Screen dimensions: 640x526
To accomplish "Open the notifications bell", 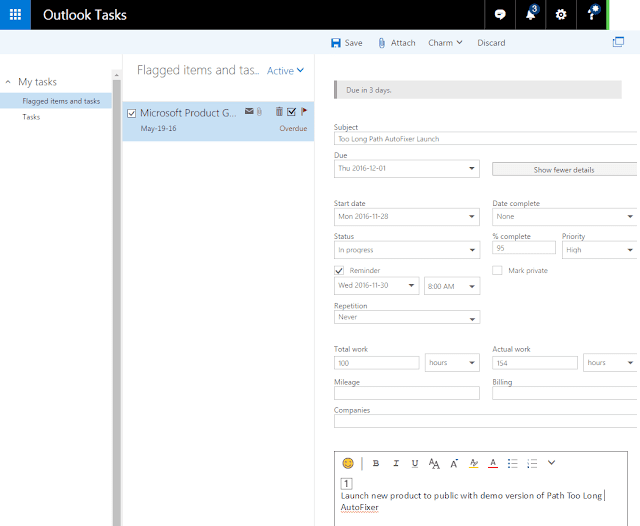I will (x=532, y=15).
